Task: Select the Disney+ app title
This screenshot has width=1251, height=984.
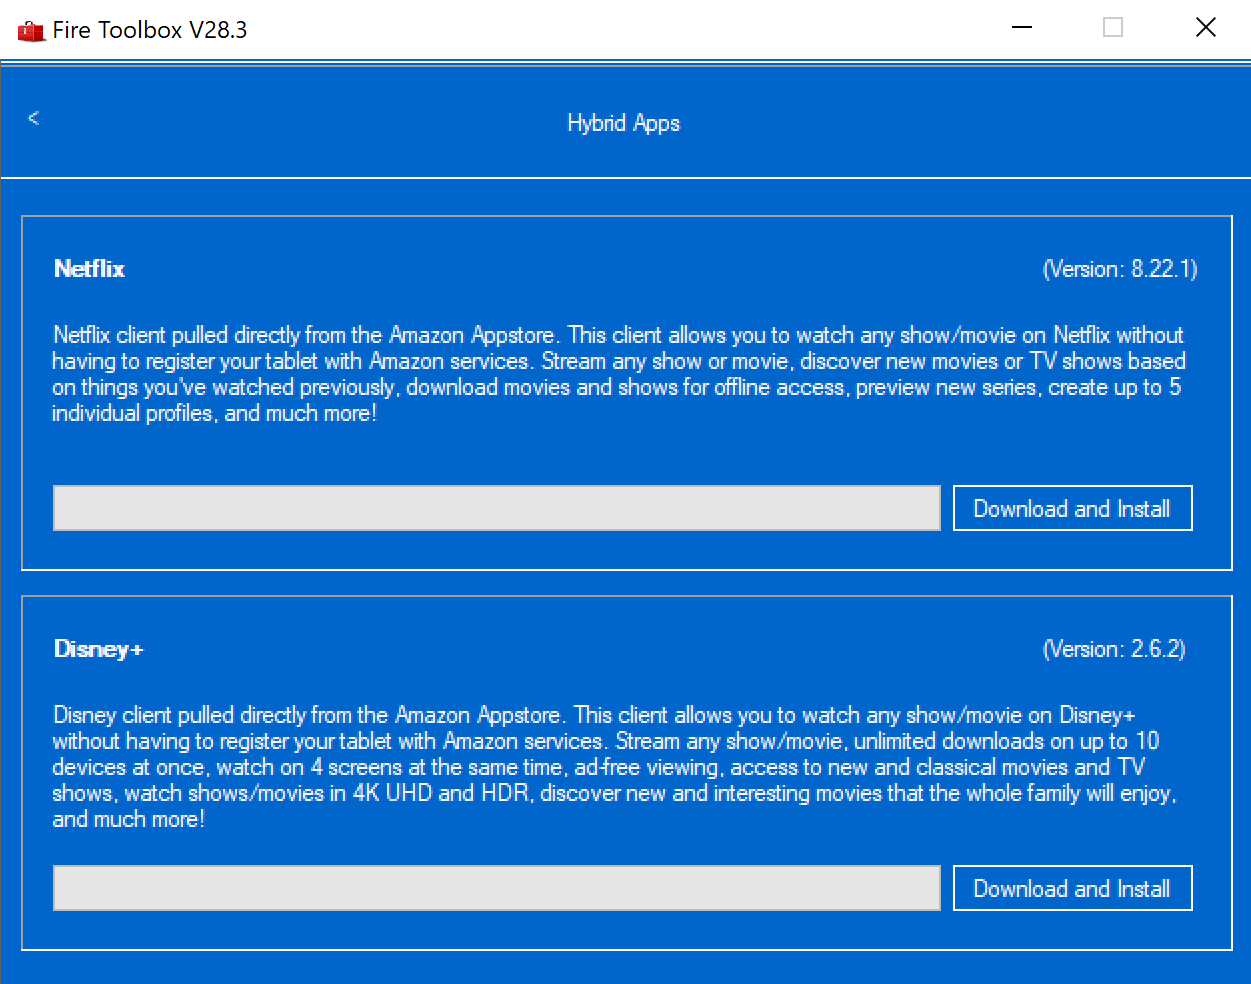Action: tap(99, 649)
